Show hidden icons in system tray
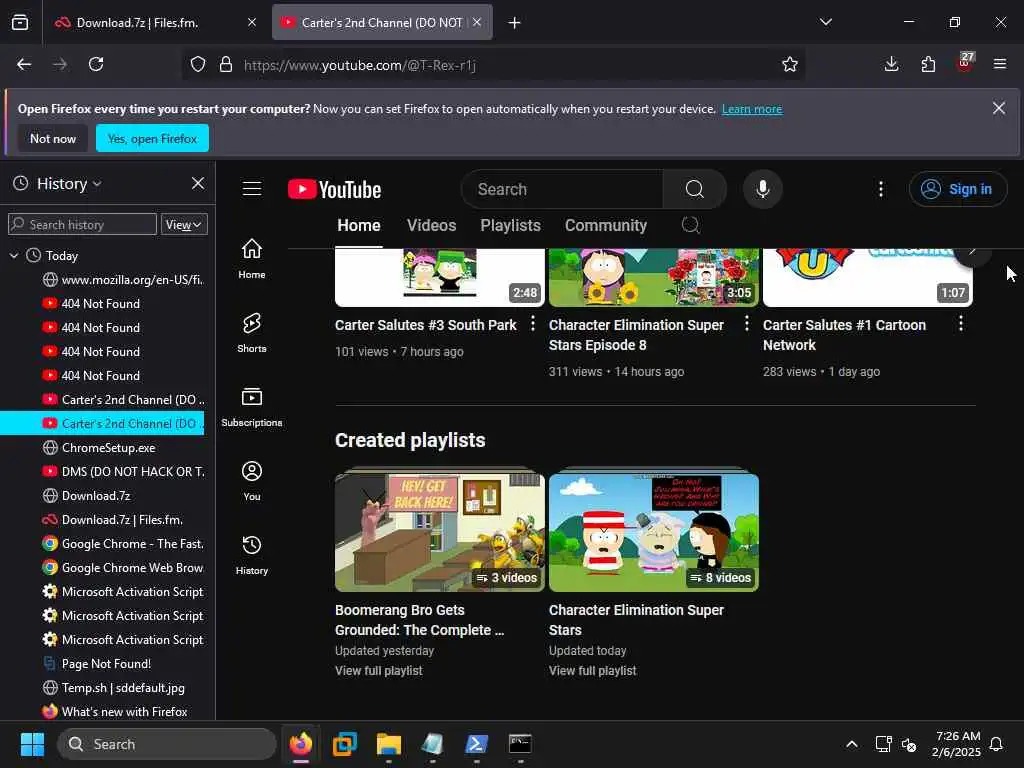Screen dimensions: 1024x768 click(x=852, y=744)
